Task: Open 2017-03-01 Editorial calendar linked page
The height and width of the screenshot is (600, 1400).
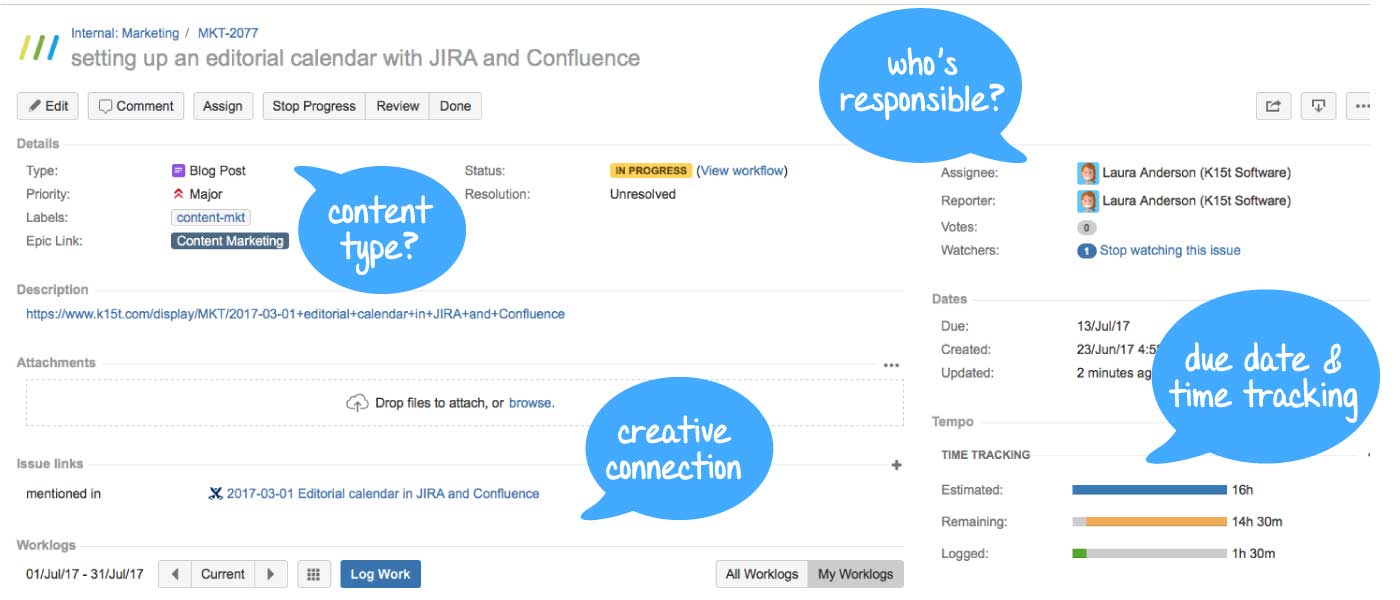Action: tap(383, 494)
